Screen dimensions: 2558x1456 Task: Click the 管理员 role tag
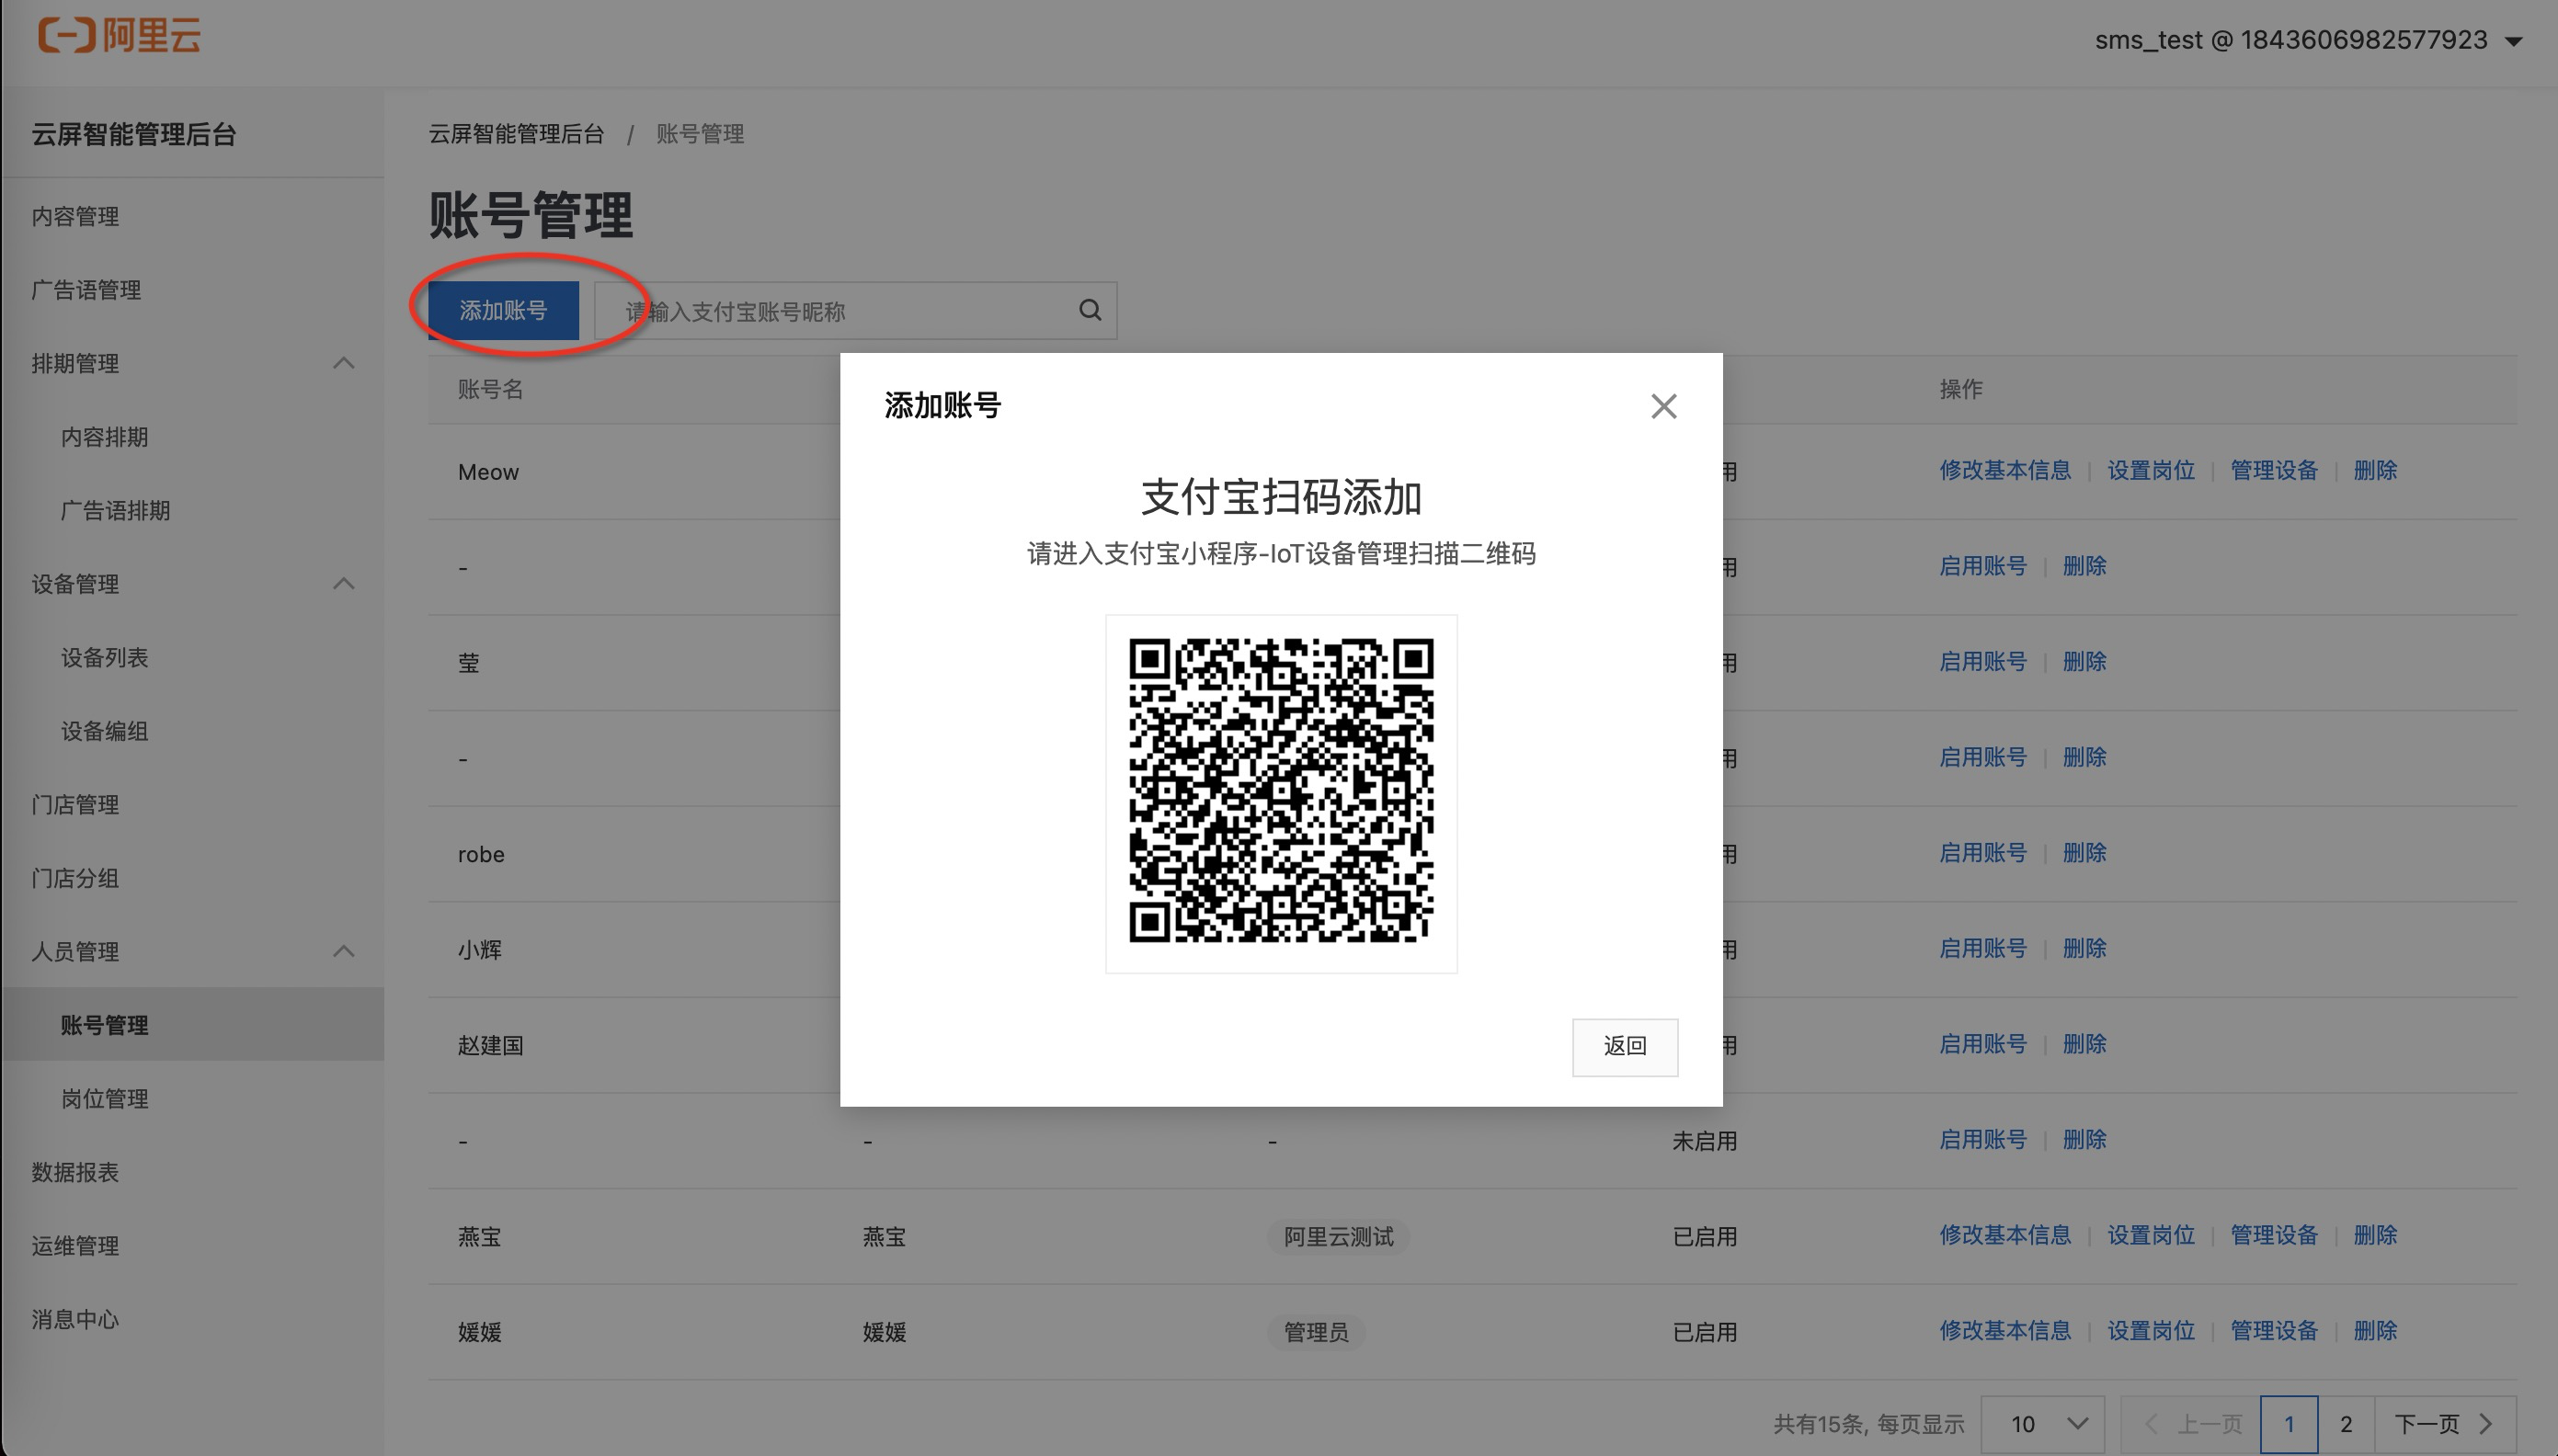pyautogui.click(x=1316, y=1333)
